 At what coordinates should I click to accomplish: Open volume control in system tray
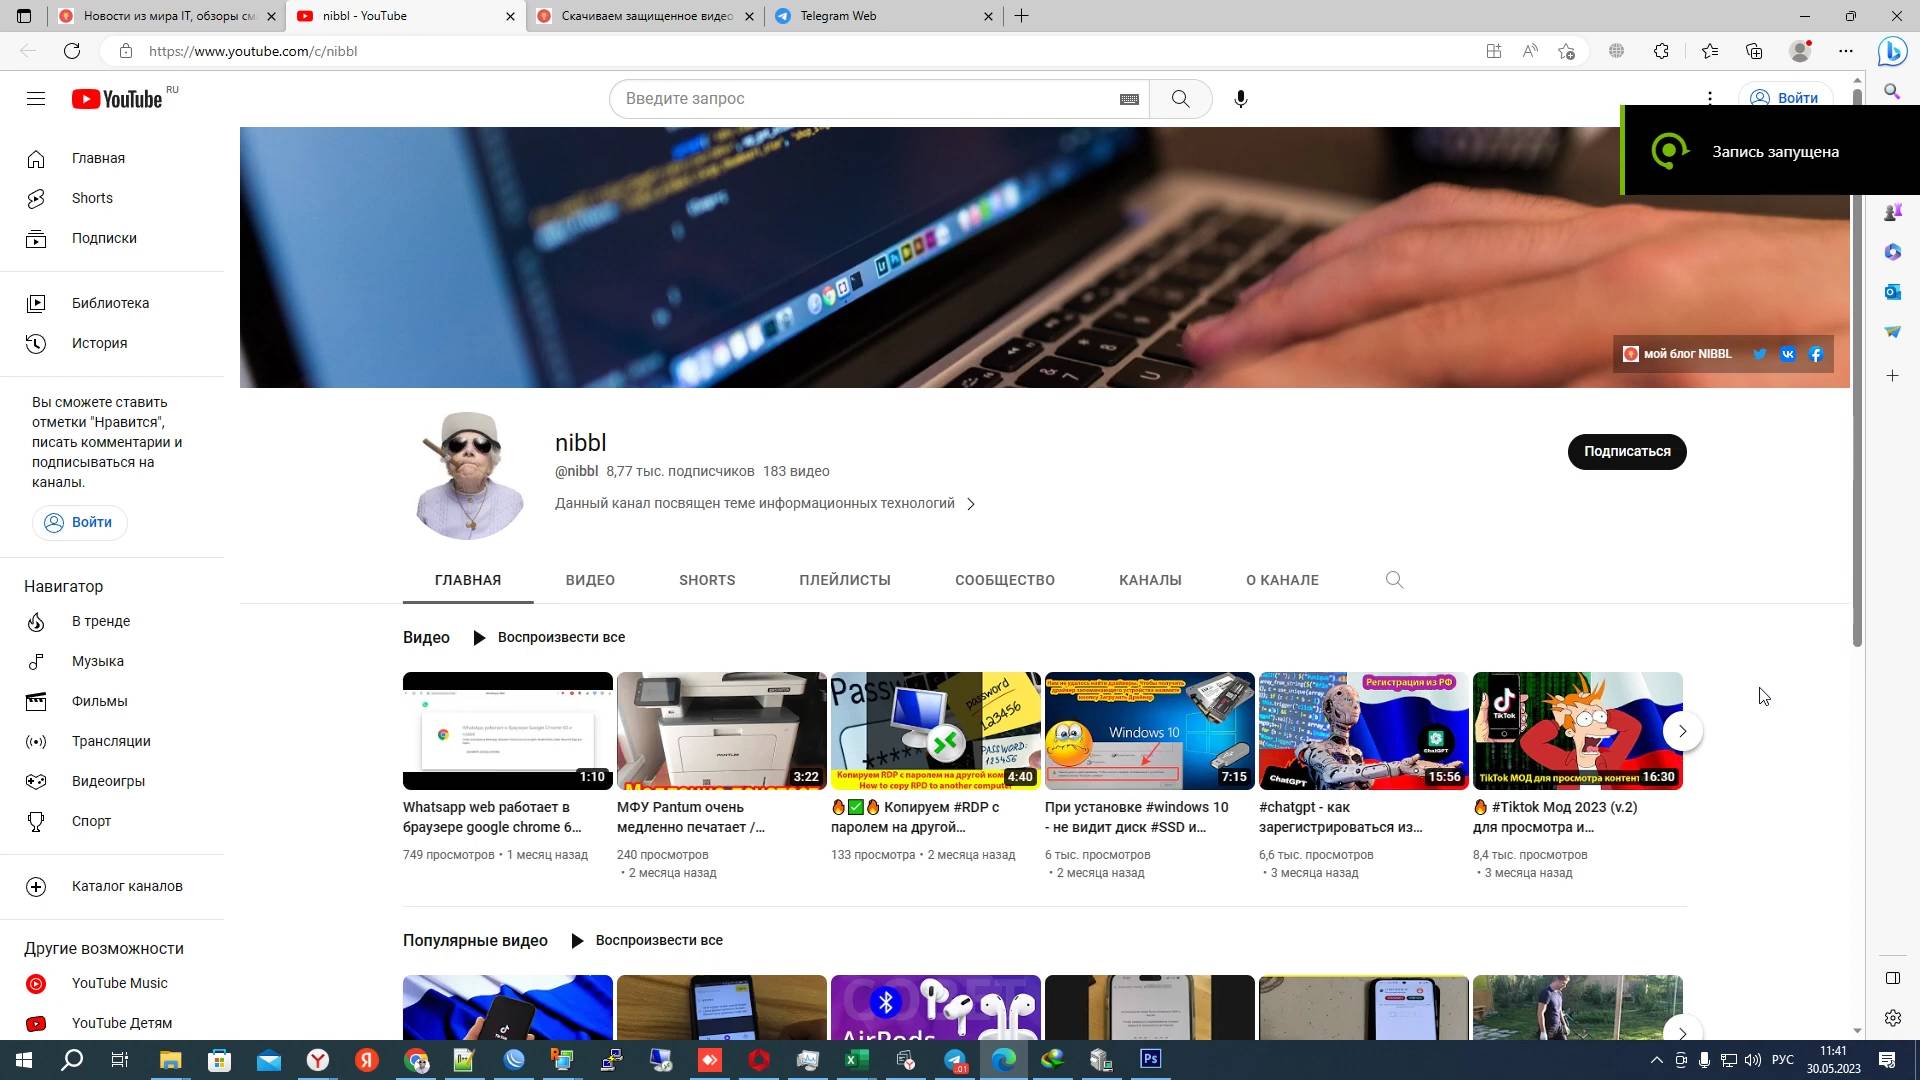[x=1752, y=1060]
